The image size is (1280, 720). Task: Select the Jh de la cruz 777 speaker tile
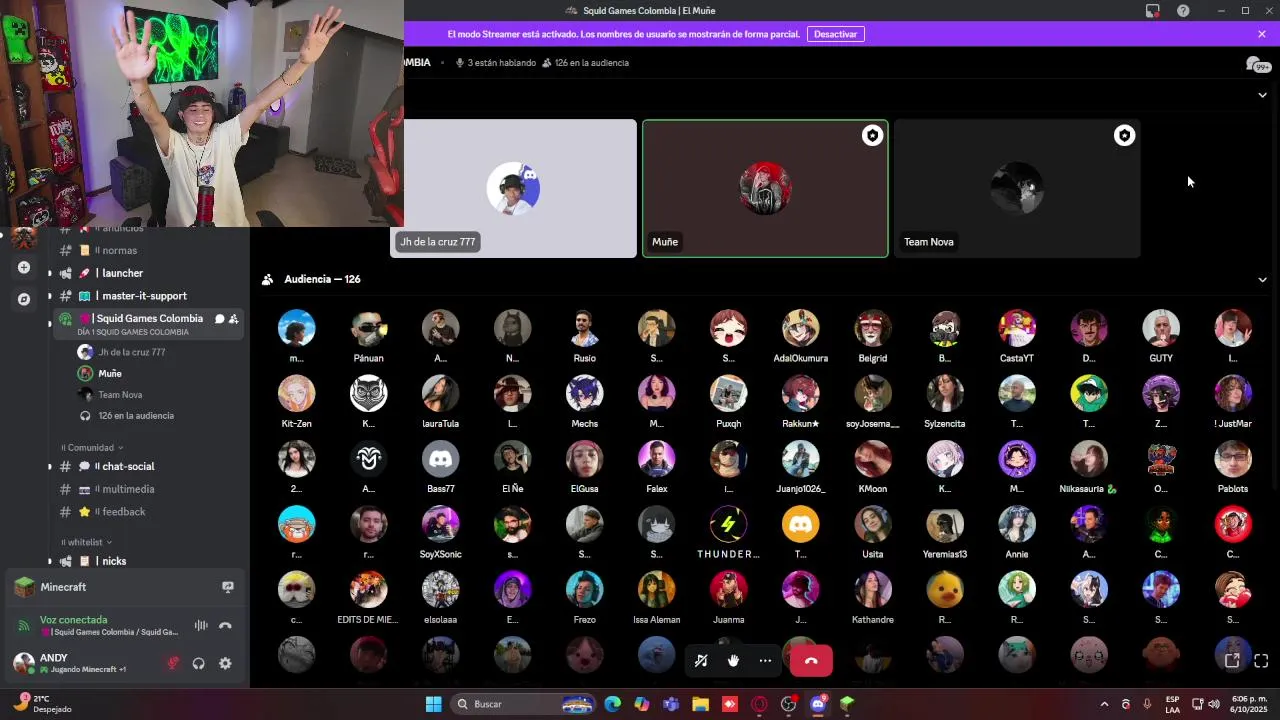tap(513, 189)
